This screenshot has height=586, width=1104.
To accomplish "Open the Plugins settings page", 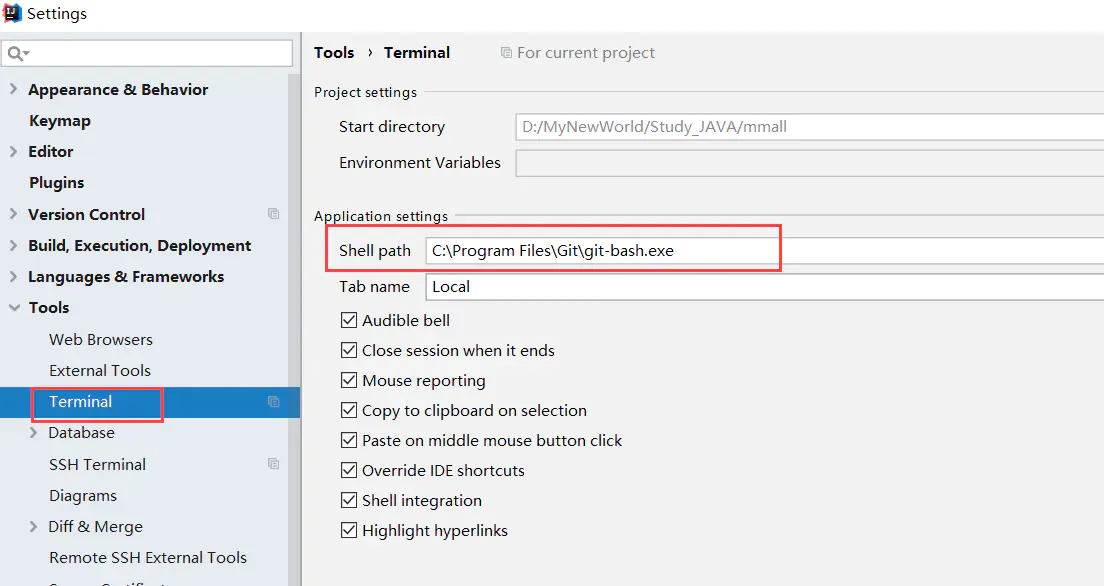I will click(56, 183).
